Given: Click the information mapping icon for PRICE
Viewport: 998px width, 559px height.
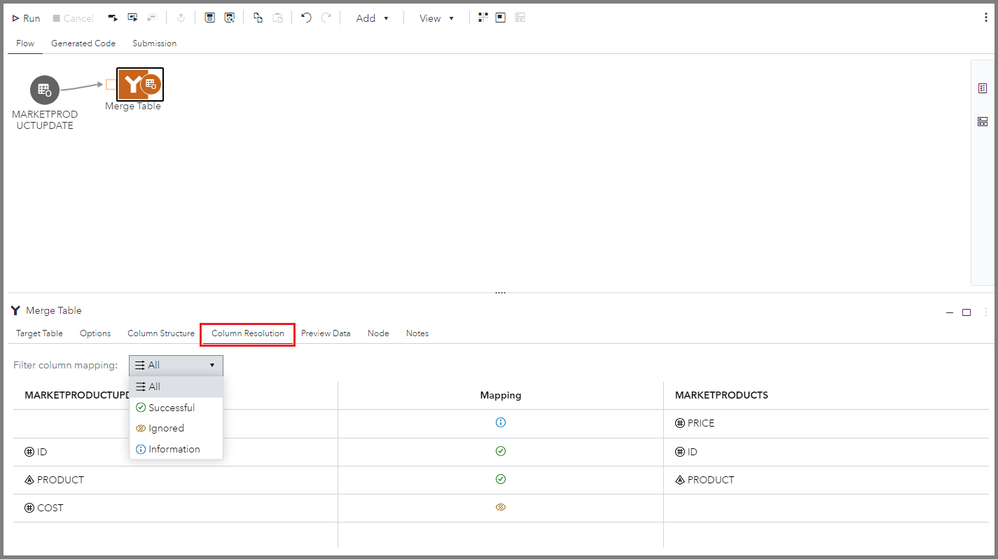Looking at the screenshot, I should tap(500, 422).
